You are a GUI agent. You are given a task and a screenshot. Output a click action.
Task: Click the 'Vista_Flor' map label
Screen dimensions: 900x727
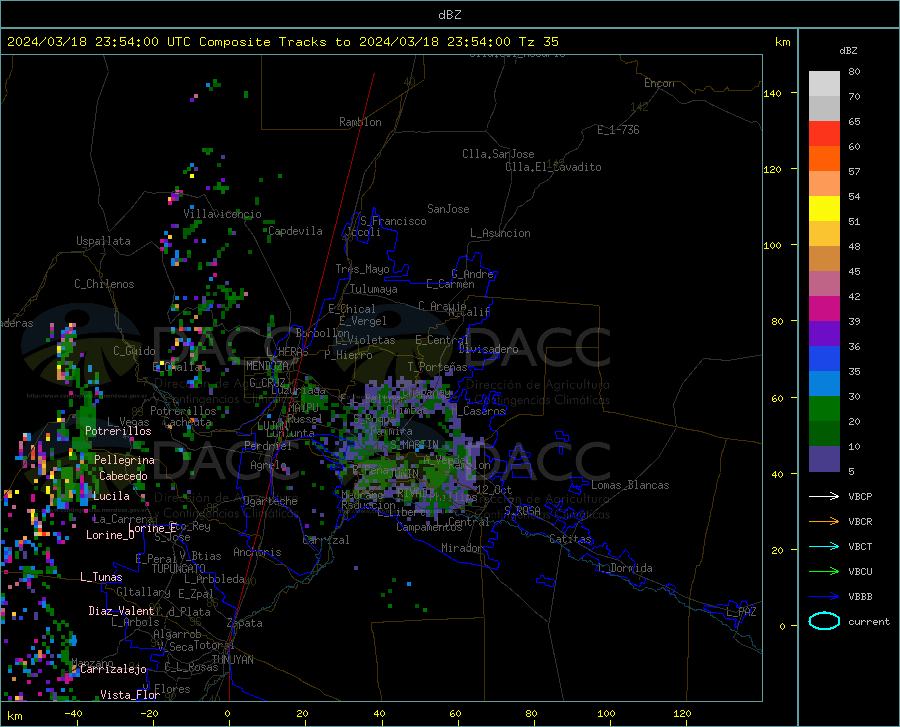(130, 695)
